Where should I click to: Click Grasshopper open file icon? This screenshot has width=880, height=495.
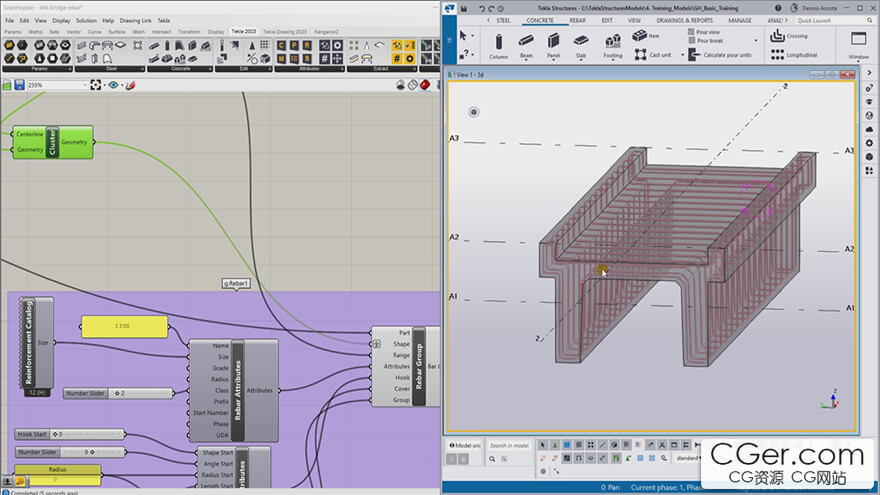point(7,85)
